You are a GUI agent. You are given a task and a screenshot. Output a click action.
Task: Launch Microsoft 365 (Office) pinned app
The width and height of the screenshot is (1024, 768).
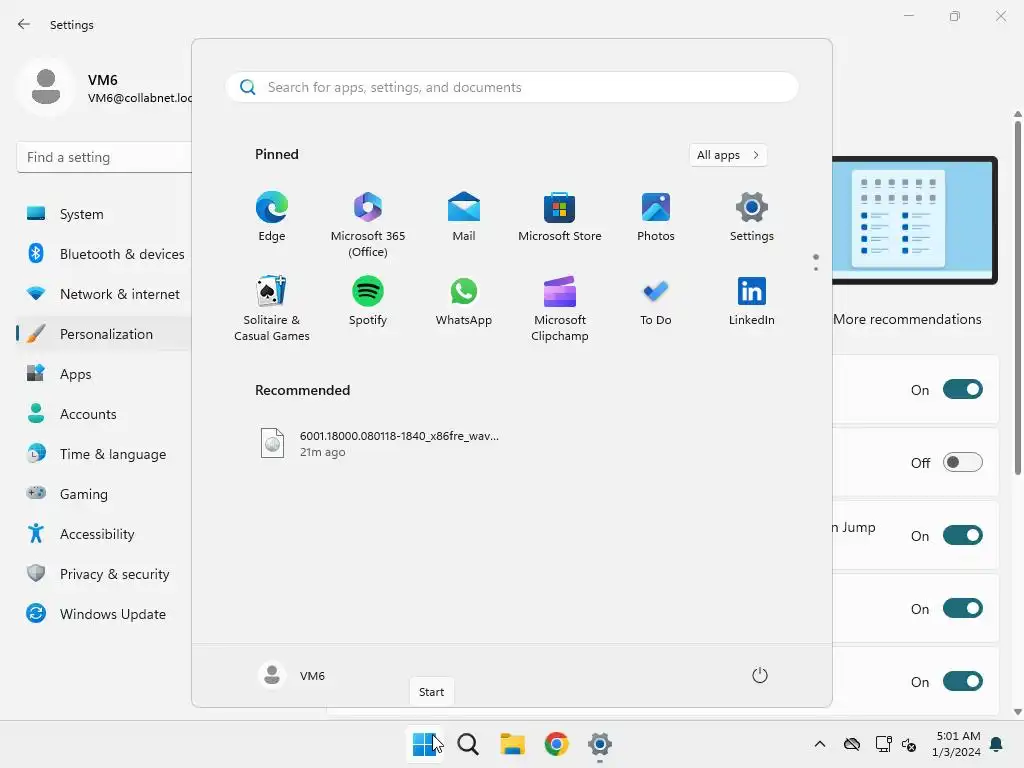[x=368, y=225]
